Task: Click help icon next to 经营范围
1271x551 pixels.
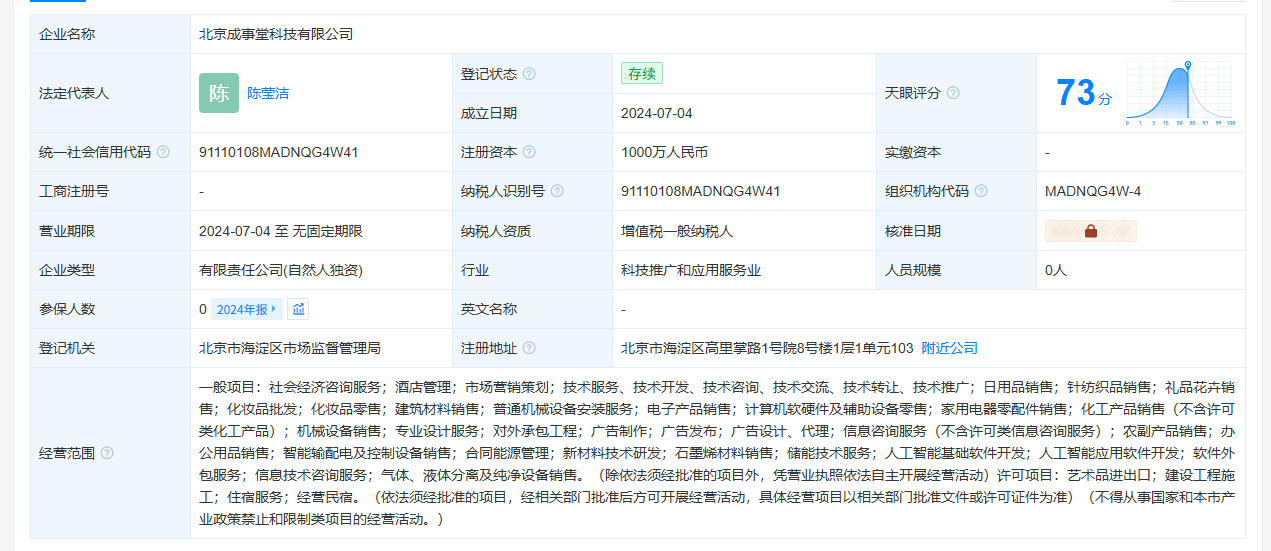Action: pos(107,453)
